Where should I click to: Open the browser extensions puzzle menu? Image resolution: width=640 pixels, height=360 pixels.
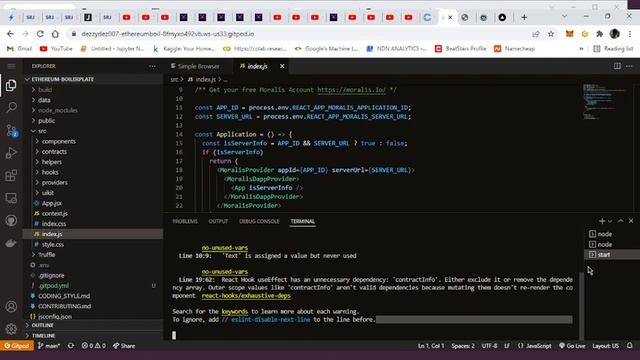(x=599, y=34)
